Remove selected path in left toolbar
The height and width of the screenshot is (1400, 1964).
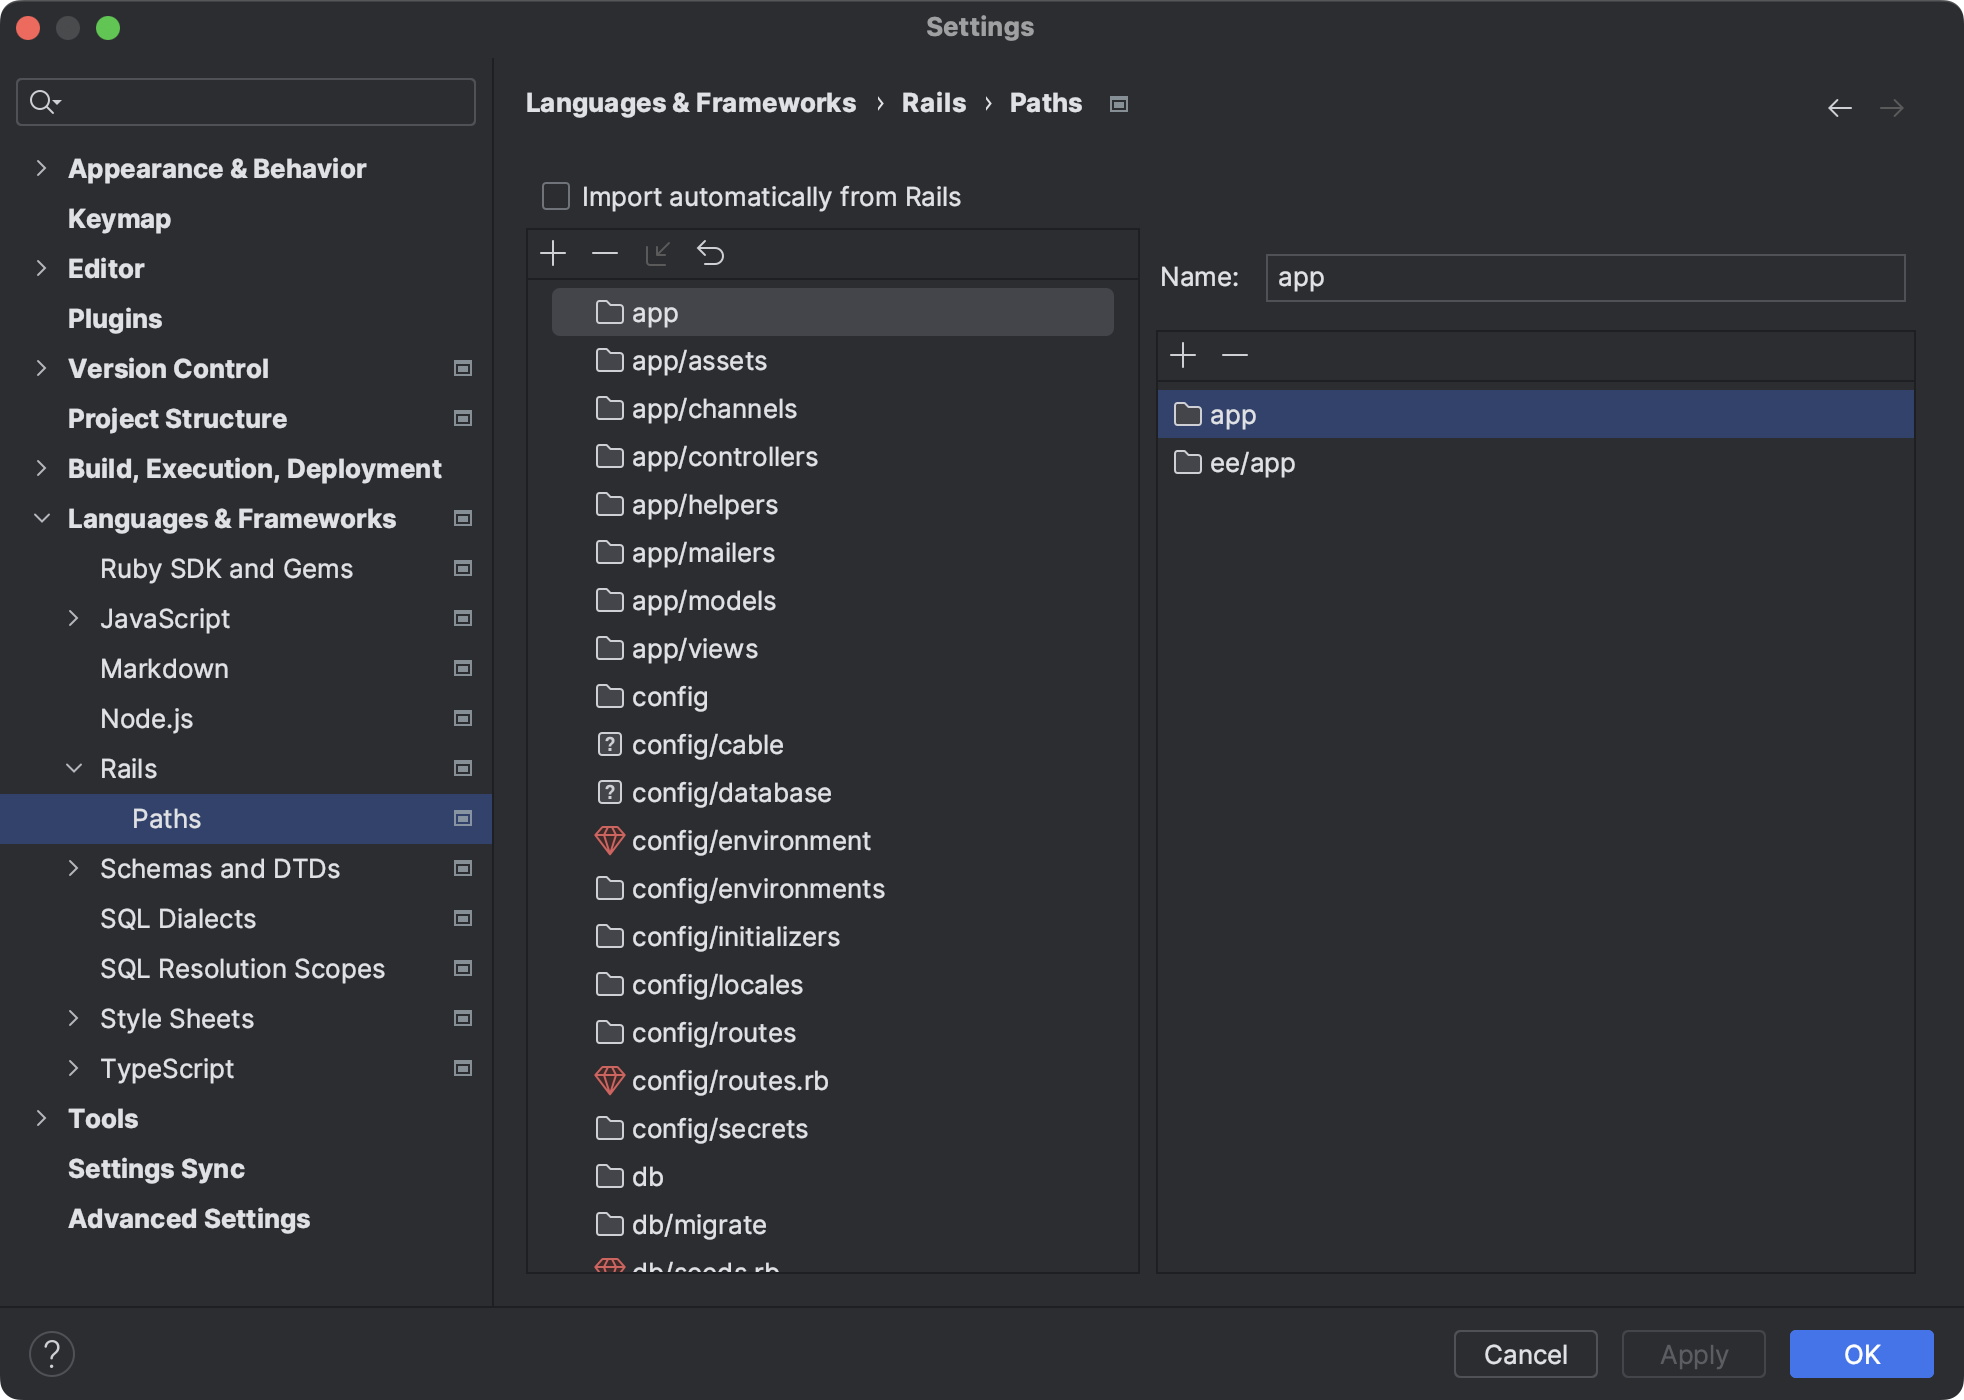coord(605,253)
